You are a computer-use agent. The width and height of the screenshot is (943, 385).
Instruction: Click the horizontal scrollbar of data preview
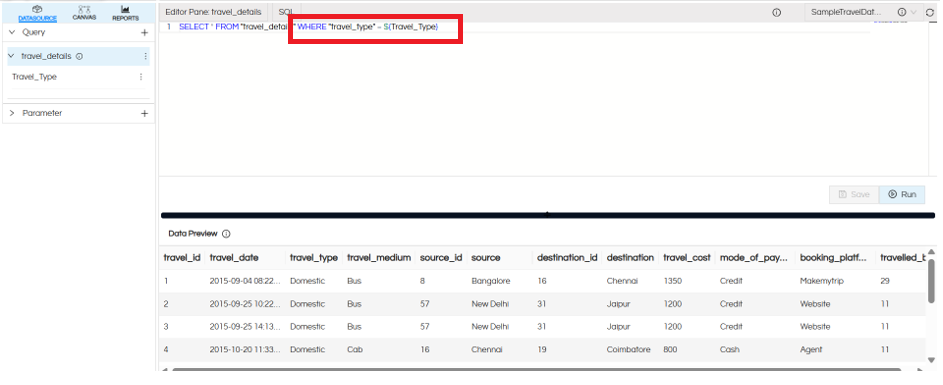point(535,370)
